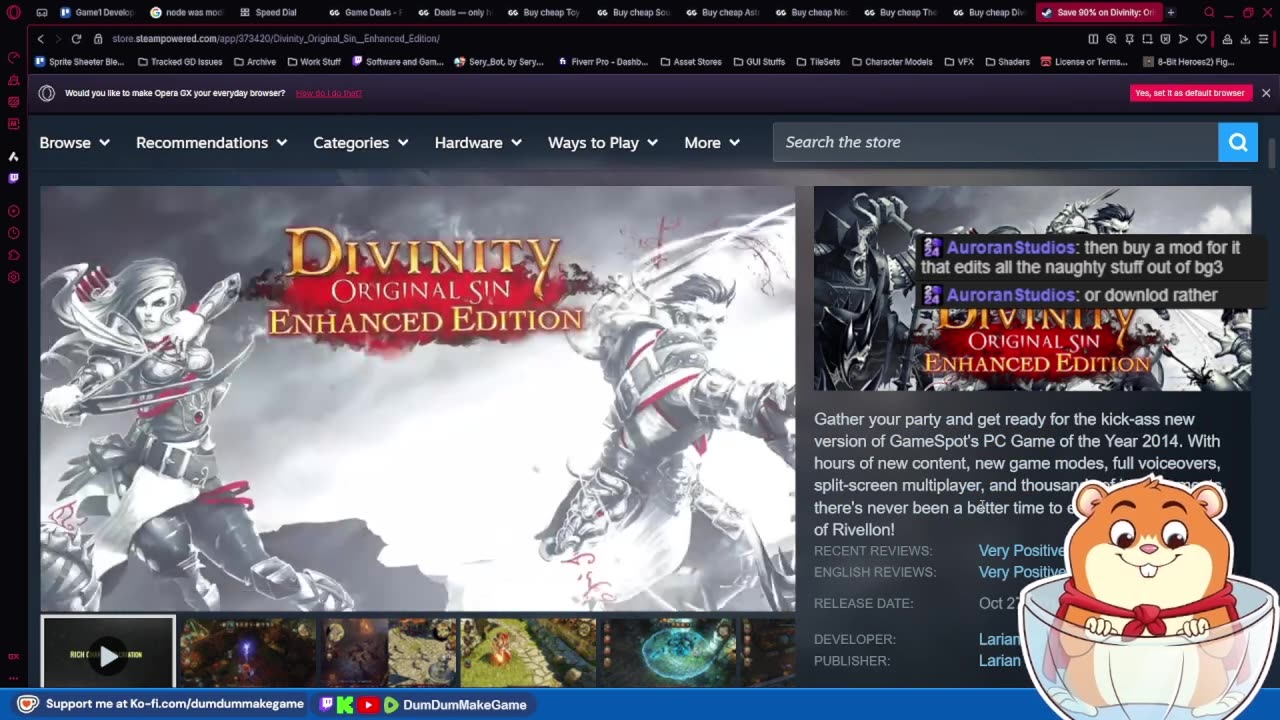Open the Hardware dropdown
This screenshot has width=1280, height=720.
478,143
